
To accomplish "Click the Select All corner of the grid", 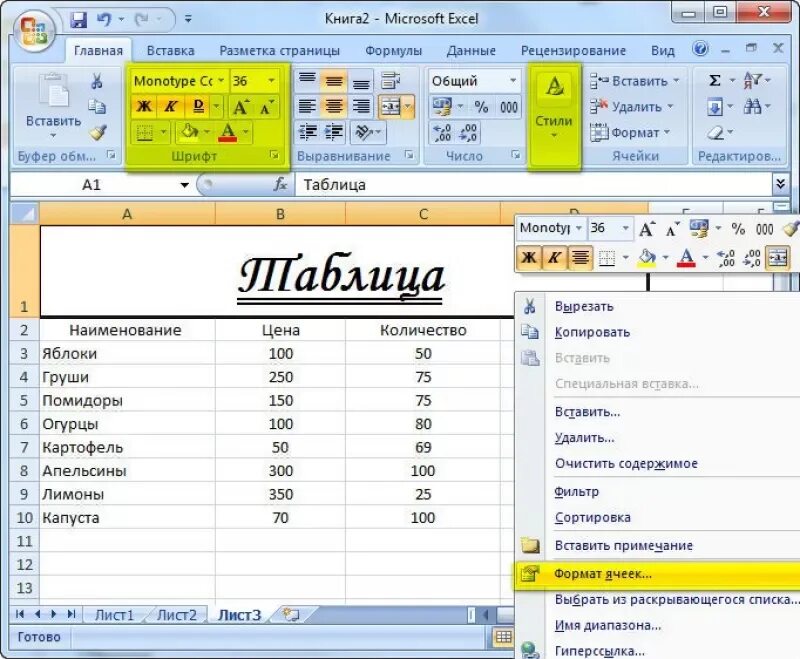I will (x=24, y=213).
